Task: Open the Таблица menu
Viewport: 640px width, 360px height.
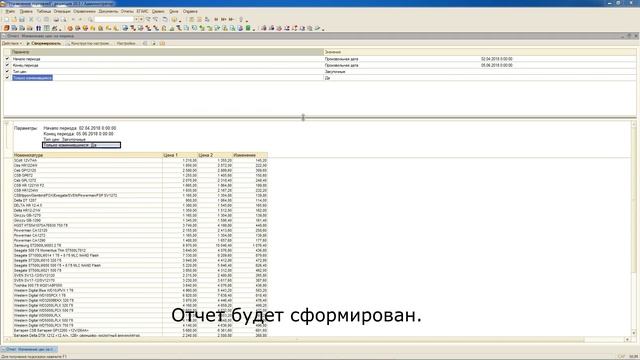Action: (44, 11)
